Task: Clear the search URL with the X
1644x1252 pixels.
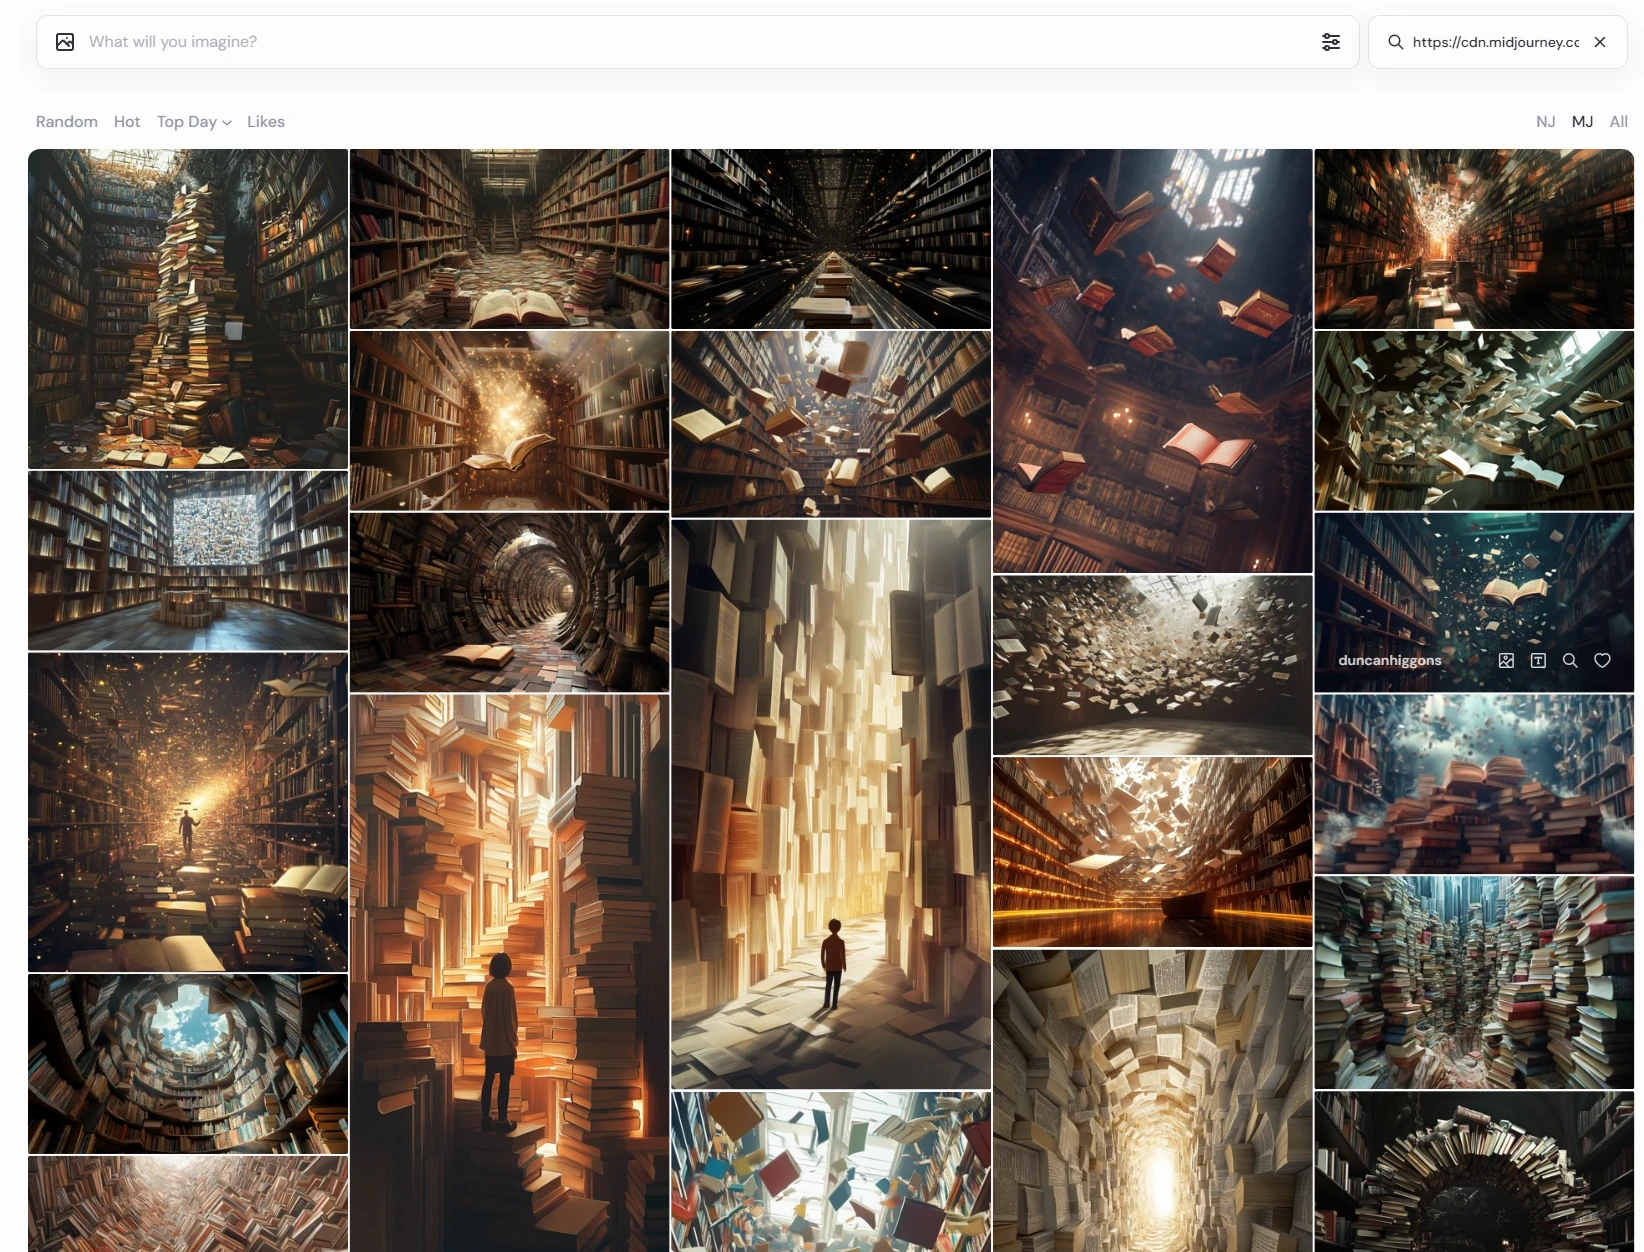Action: tap(1600, 42)
